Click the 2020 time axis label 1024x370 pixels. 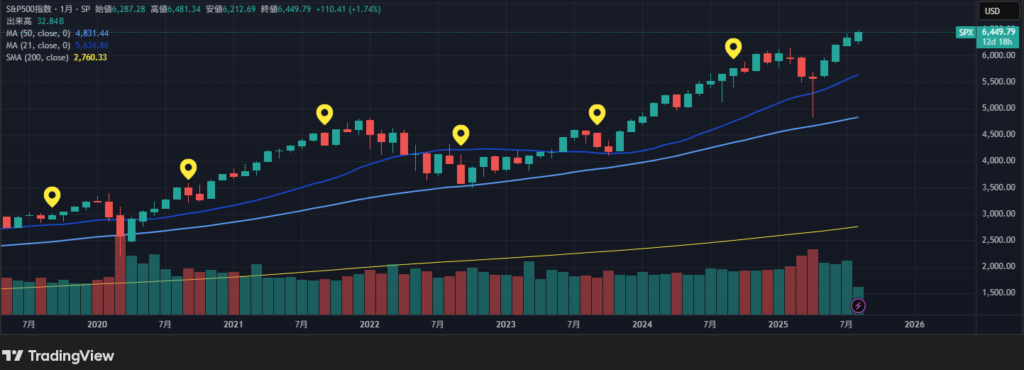97,324
